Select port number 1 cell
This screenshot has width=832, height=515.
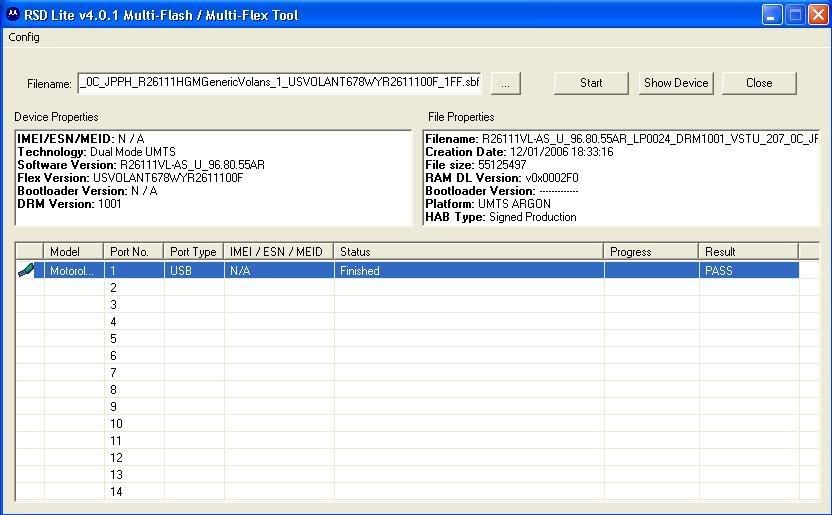pyautogui.click(x=134, y=270)
